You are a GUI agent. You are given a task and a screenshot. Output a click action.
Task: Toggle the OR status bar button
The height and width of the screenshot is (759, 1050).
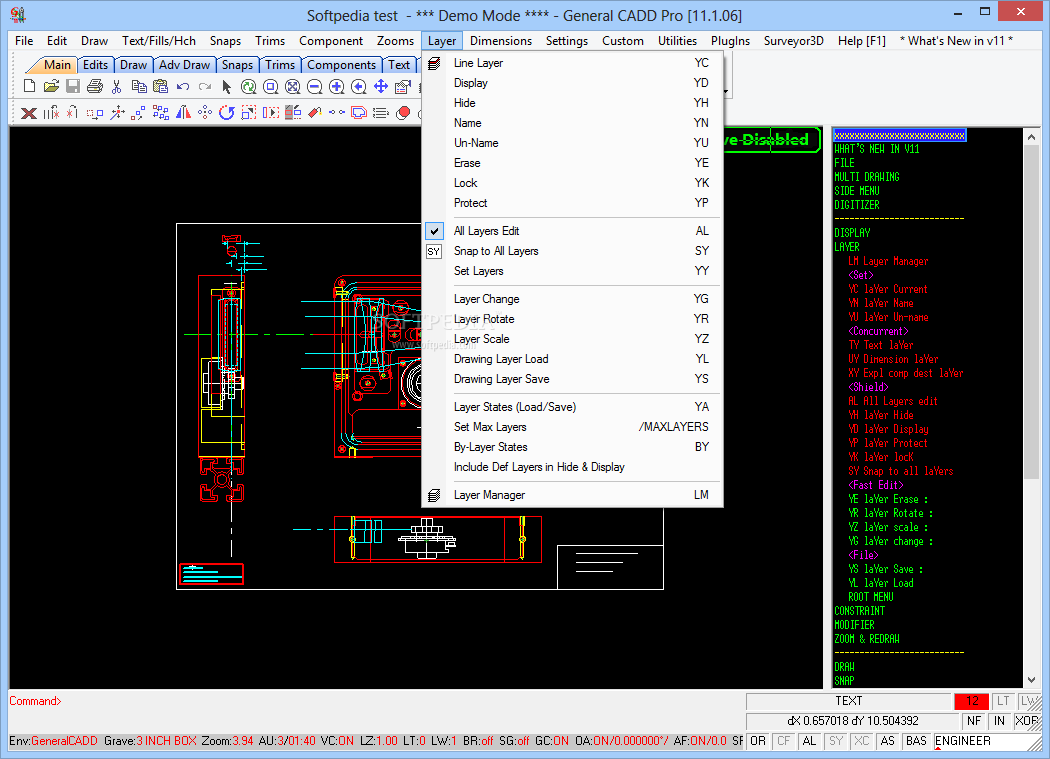[x=758, y=741]
